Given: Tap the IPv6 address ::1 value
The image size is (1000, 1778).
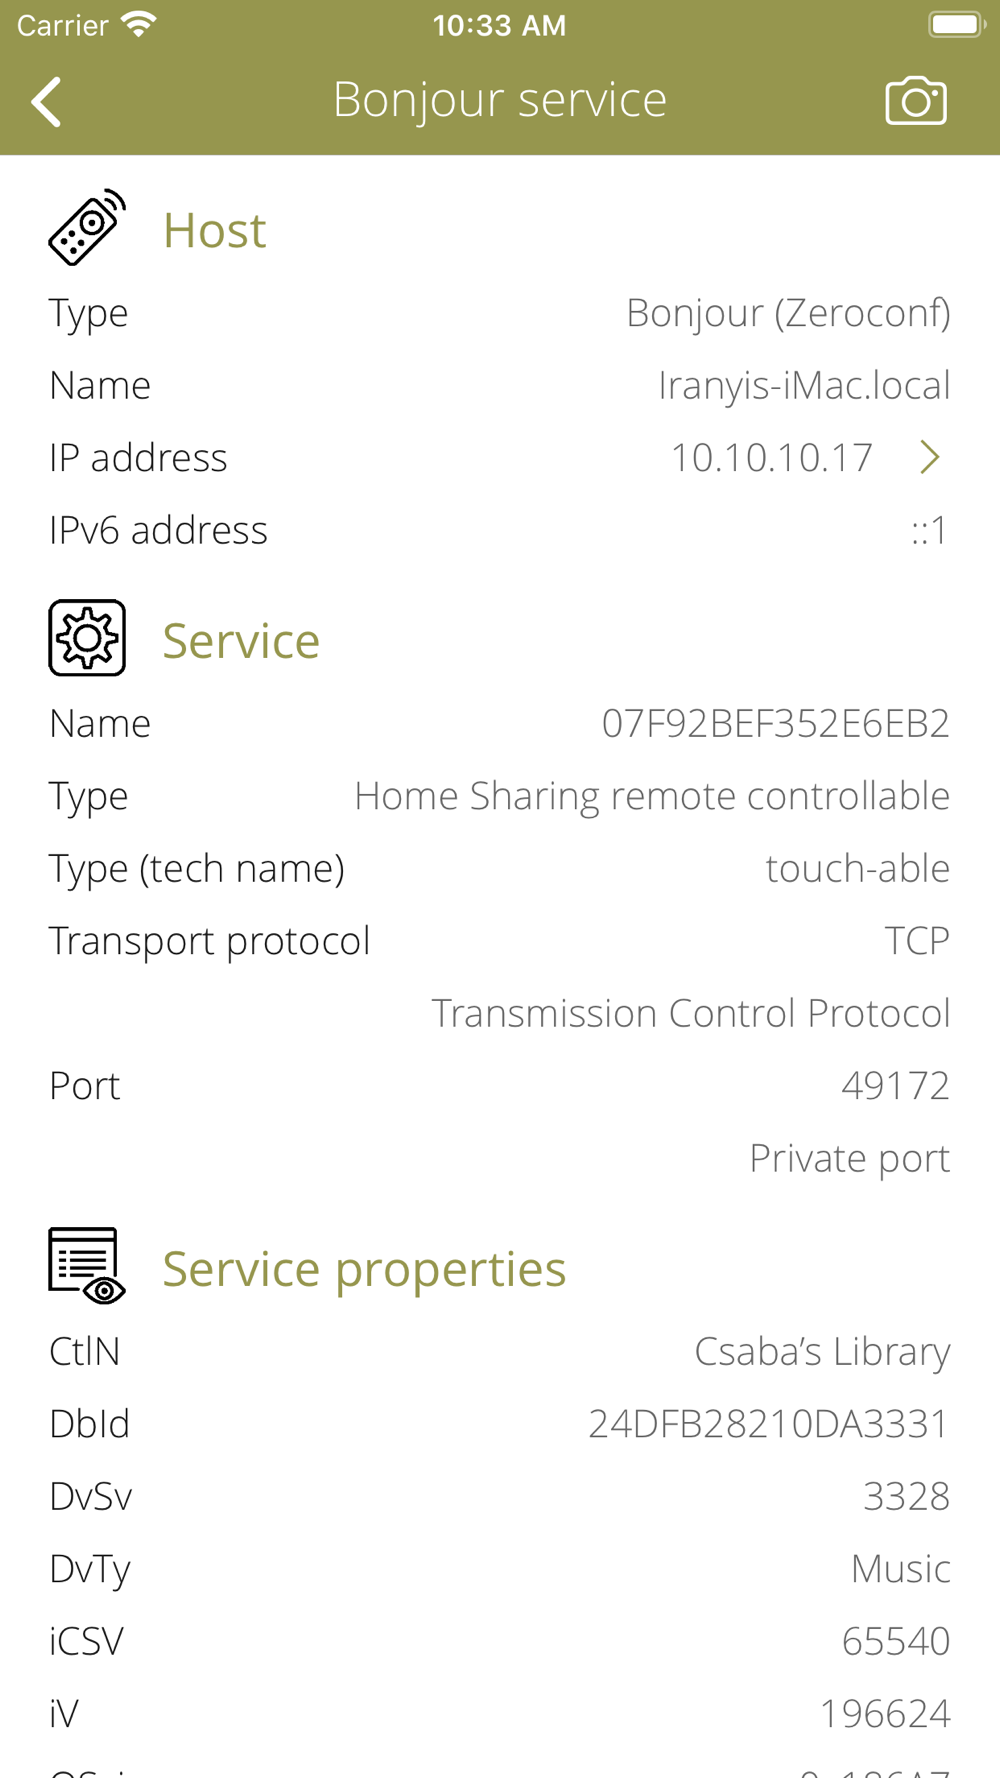Looking at the screenshot, I should 930,530.
